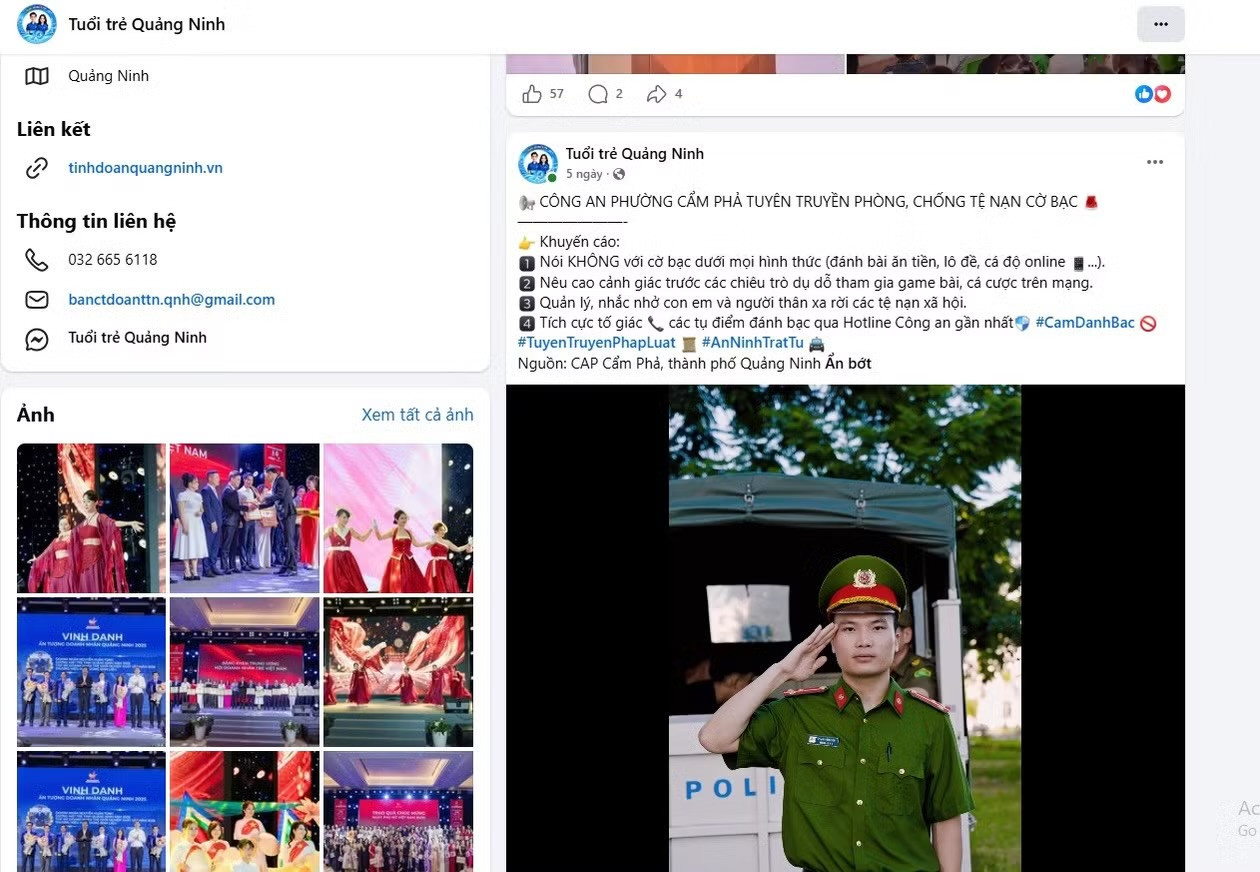Click the banctdoanttn.qnh@gmail.com email link
Viewport: 1260px width, 872px height.
coord(171,300)
